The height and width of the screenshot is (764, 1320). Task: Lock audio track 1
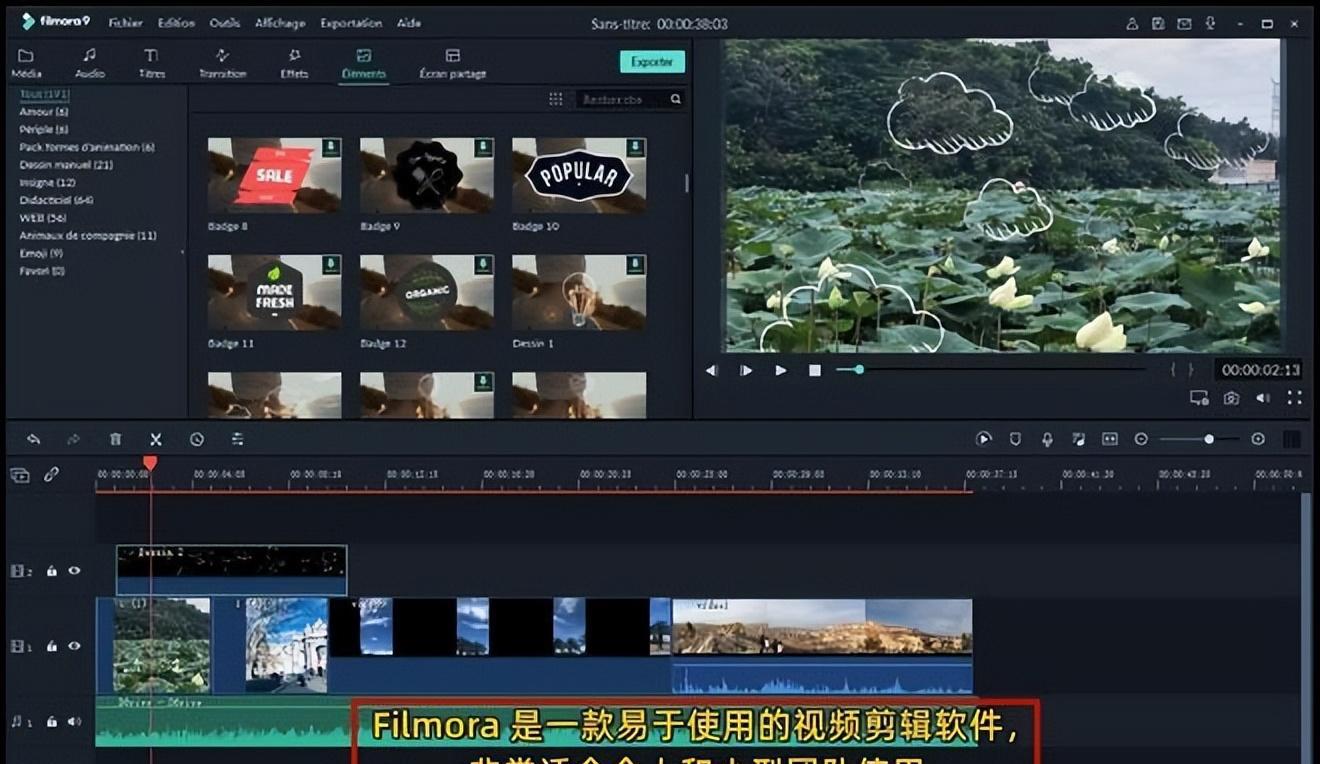[x=52, y=721]
